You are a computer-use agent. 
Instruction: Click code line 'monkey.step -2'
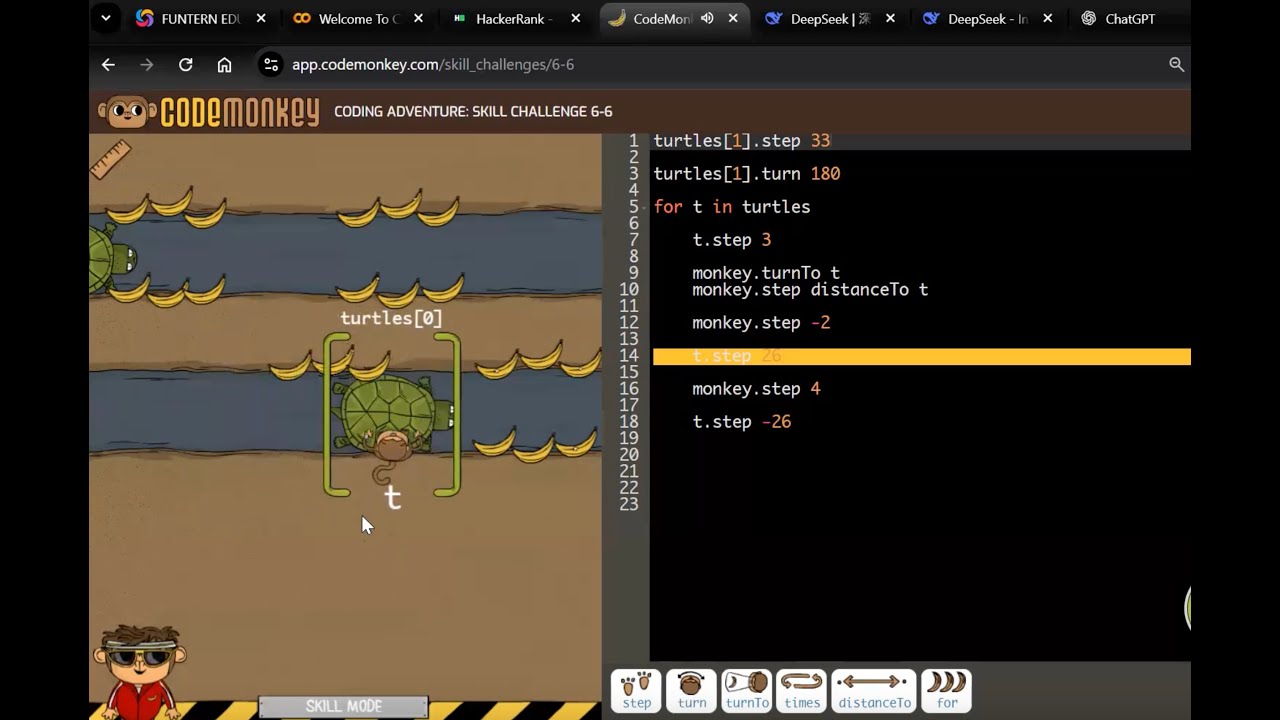point(761,323)
